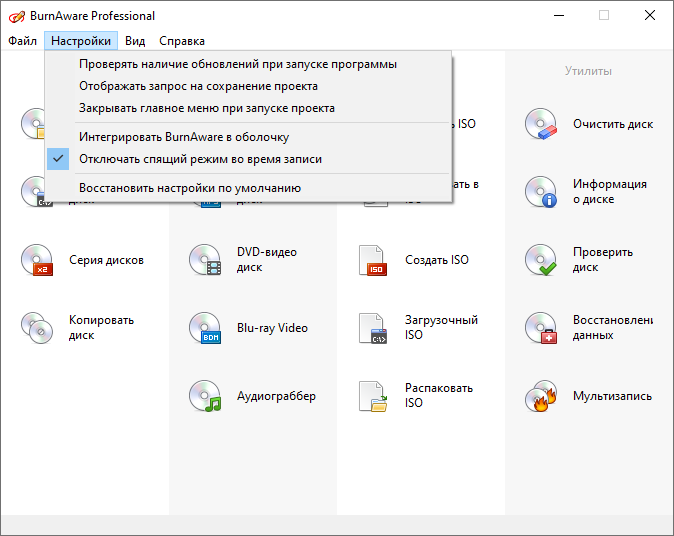Click the Аудиограббер music note disc icon
The height and width of the screenshot is (536, 674).
pyautogui.click(x=205, y=395)
